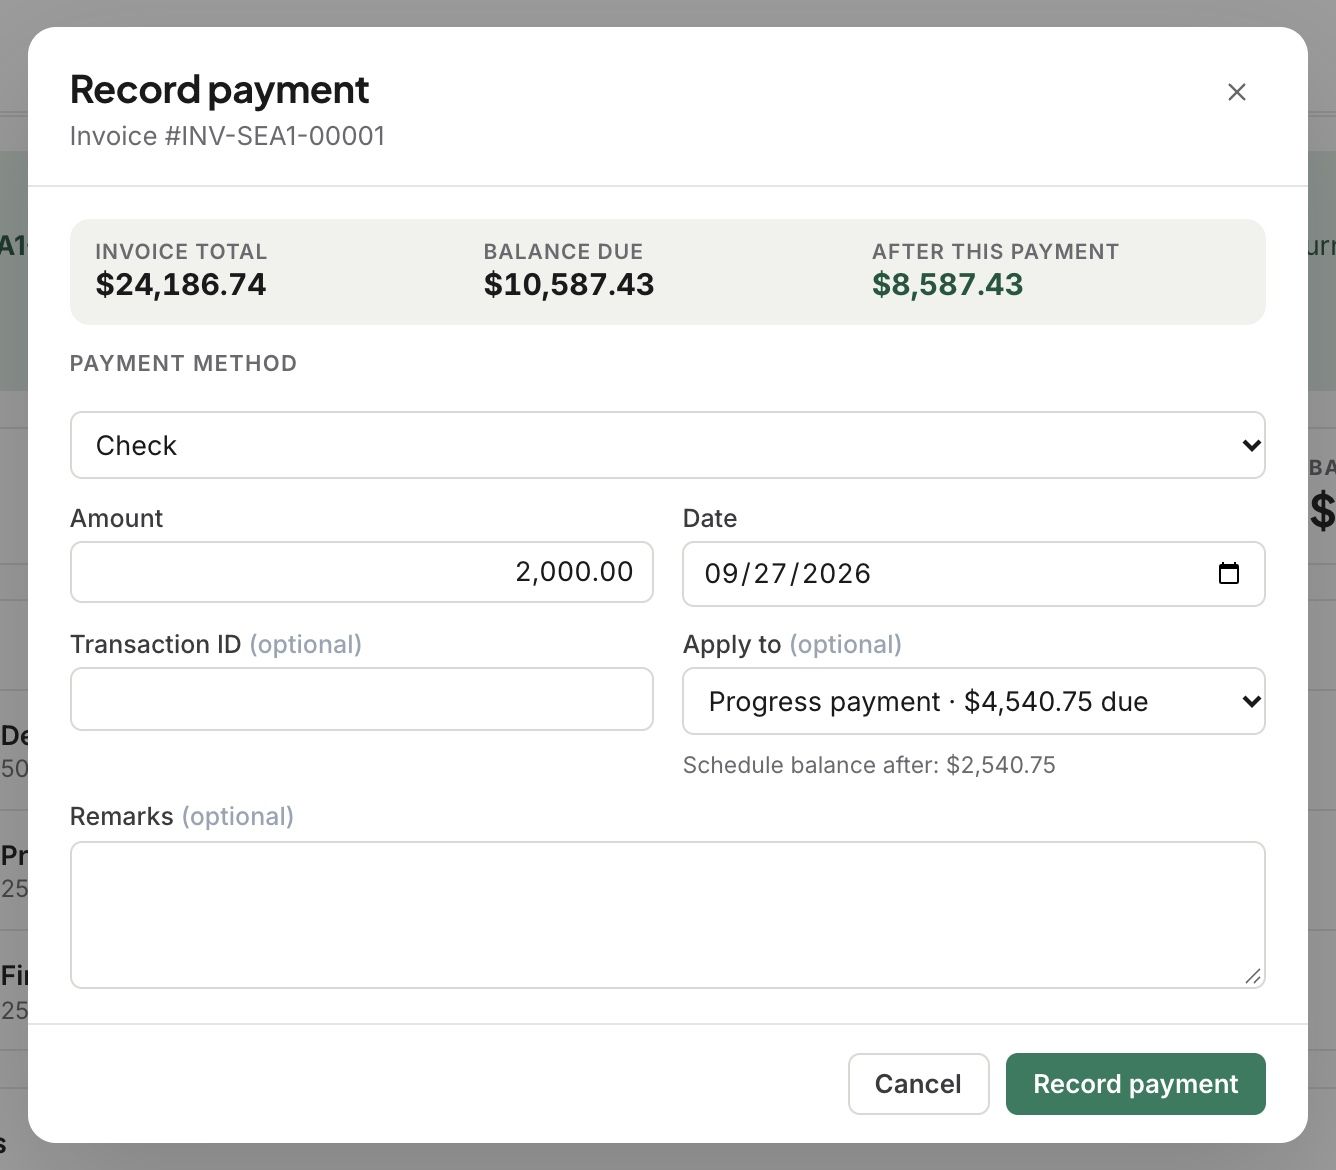Open the Apply to dropdown
This screenshot has width=1336, height=1170.
tap(974, 701)
